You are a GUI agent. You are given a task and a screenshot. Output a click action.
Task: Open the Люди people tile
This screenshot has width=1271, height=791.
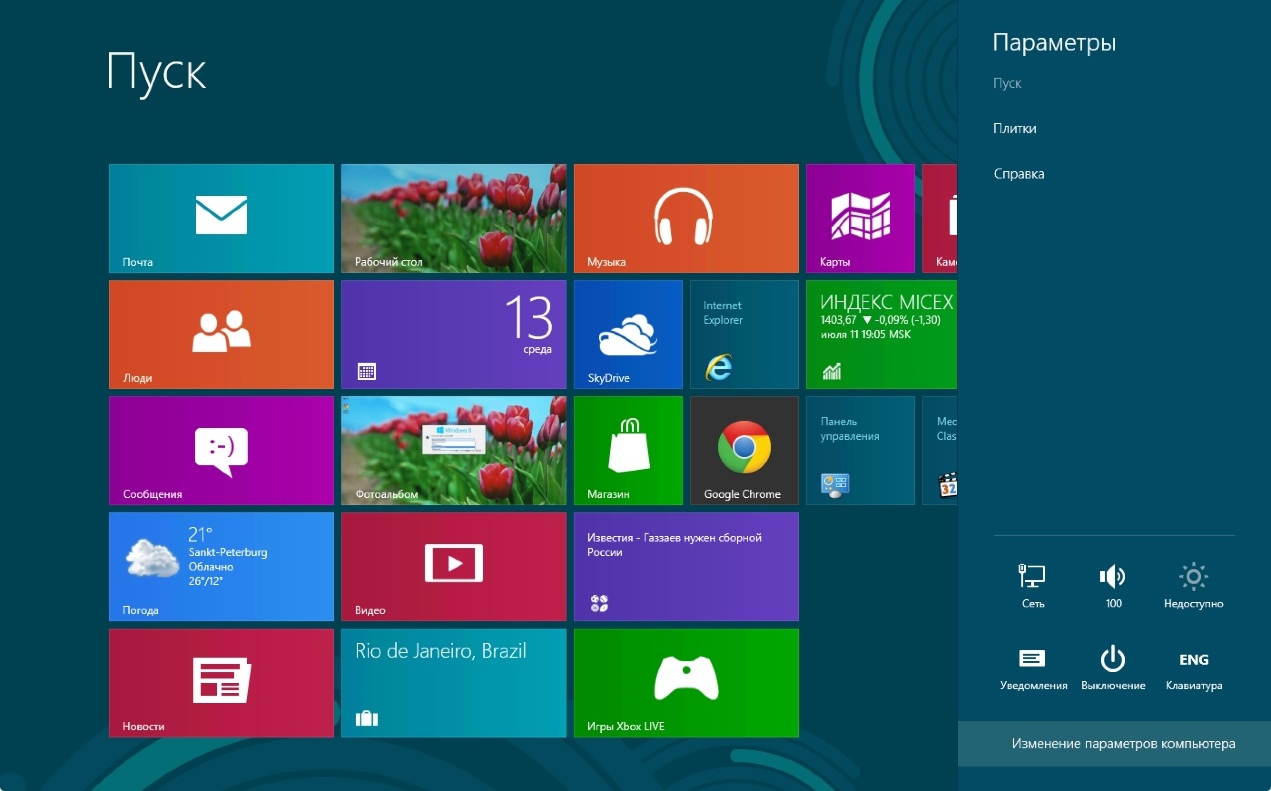[221, 334]
